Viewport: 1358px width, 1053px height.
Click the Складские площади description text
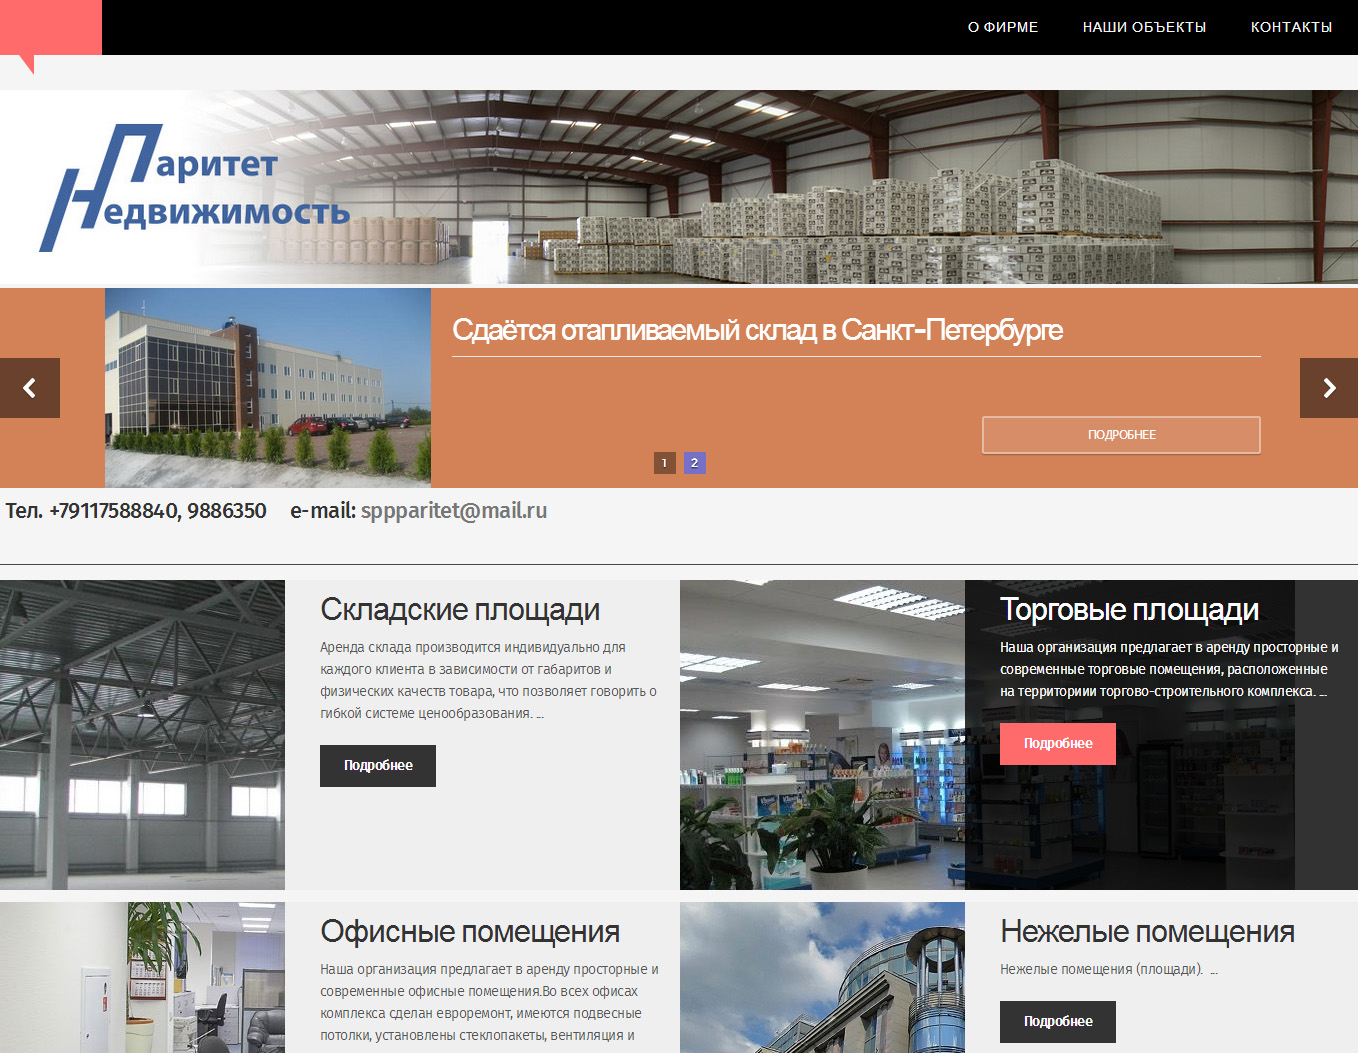[x=488, y=680]
